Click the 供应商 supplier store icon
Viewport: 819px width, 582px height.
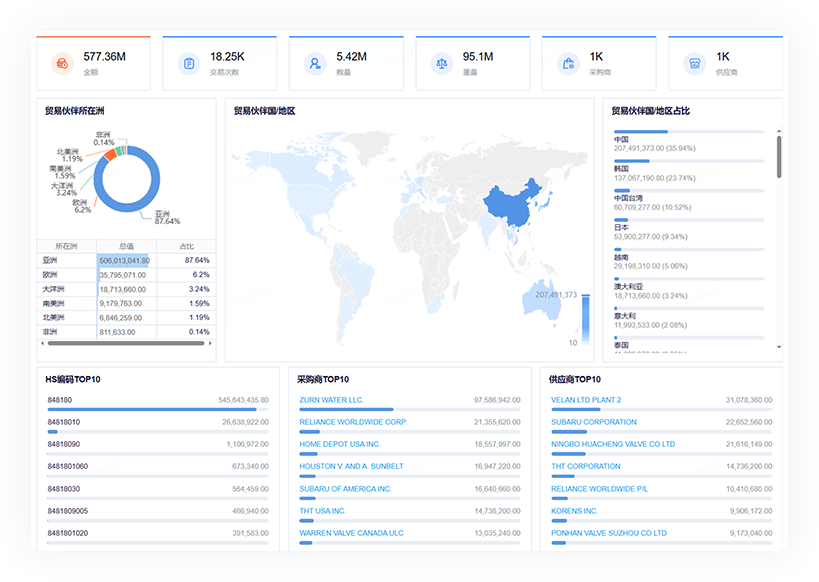point(694,63)
